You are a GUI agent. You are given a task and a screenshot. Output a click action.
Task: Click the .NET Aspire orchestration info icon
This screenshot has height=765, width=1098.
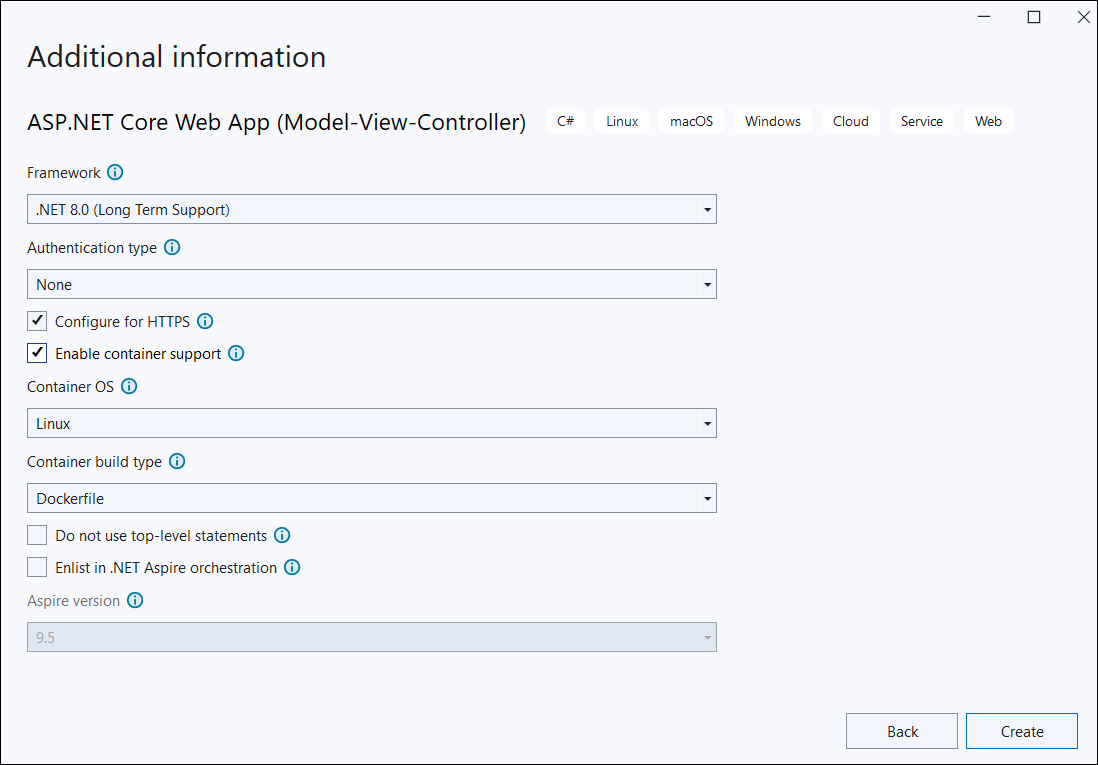291,567
